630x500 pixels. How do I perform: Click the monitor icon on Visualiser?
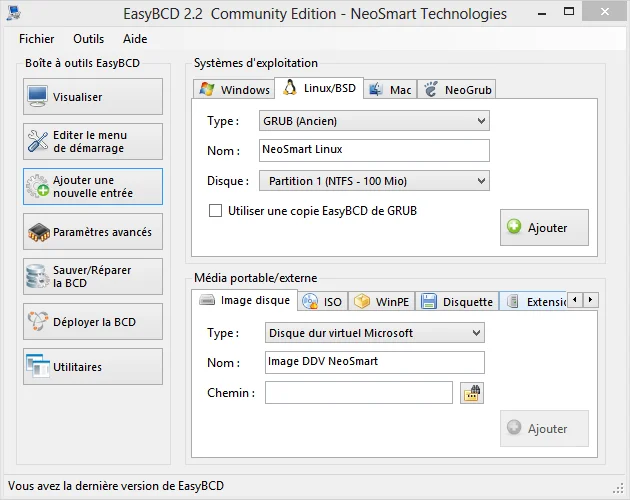coord(38,96)
